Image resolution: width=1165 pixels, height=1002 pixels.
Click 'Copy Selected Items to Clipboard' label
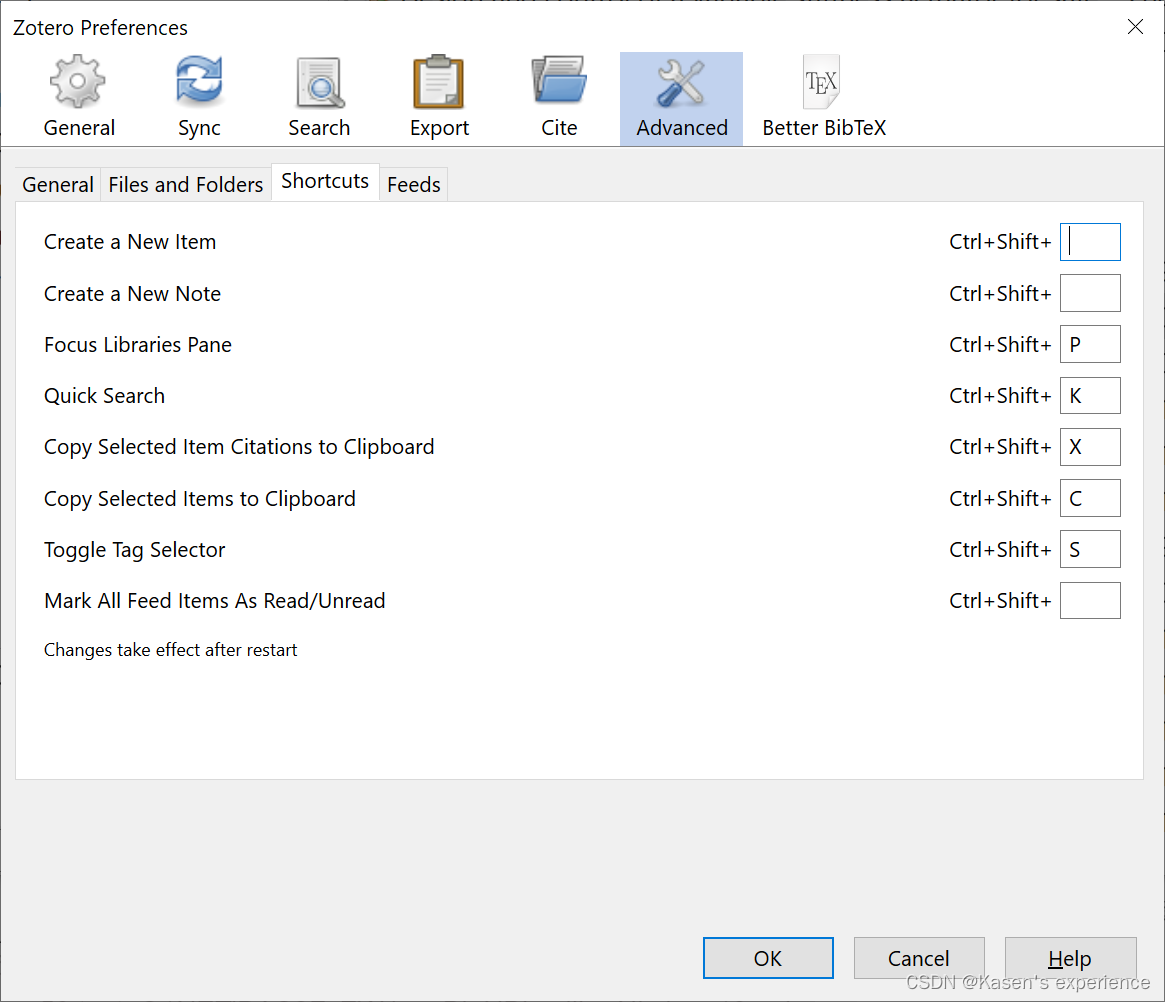200,499
